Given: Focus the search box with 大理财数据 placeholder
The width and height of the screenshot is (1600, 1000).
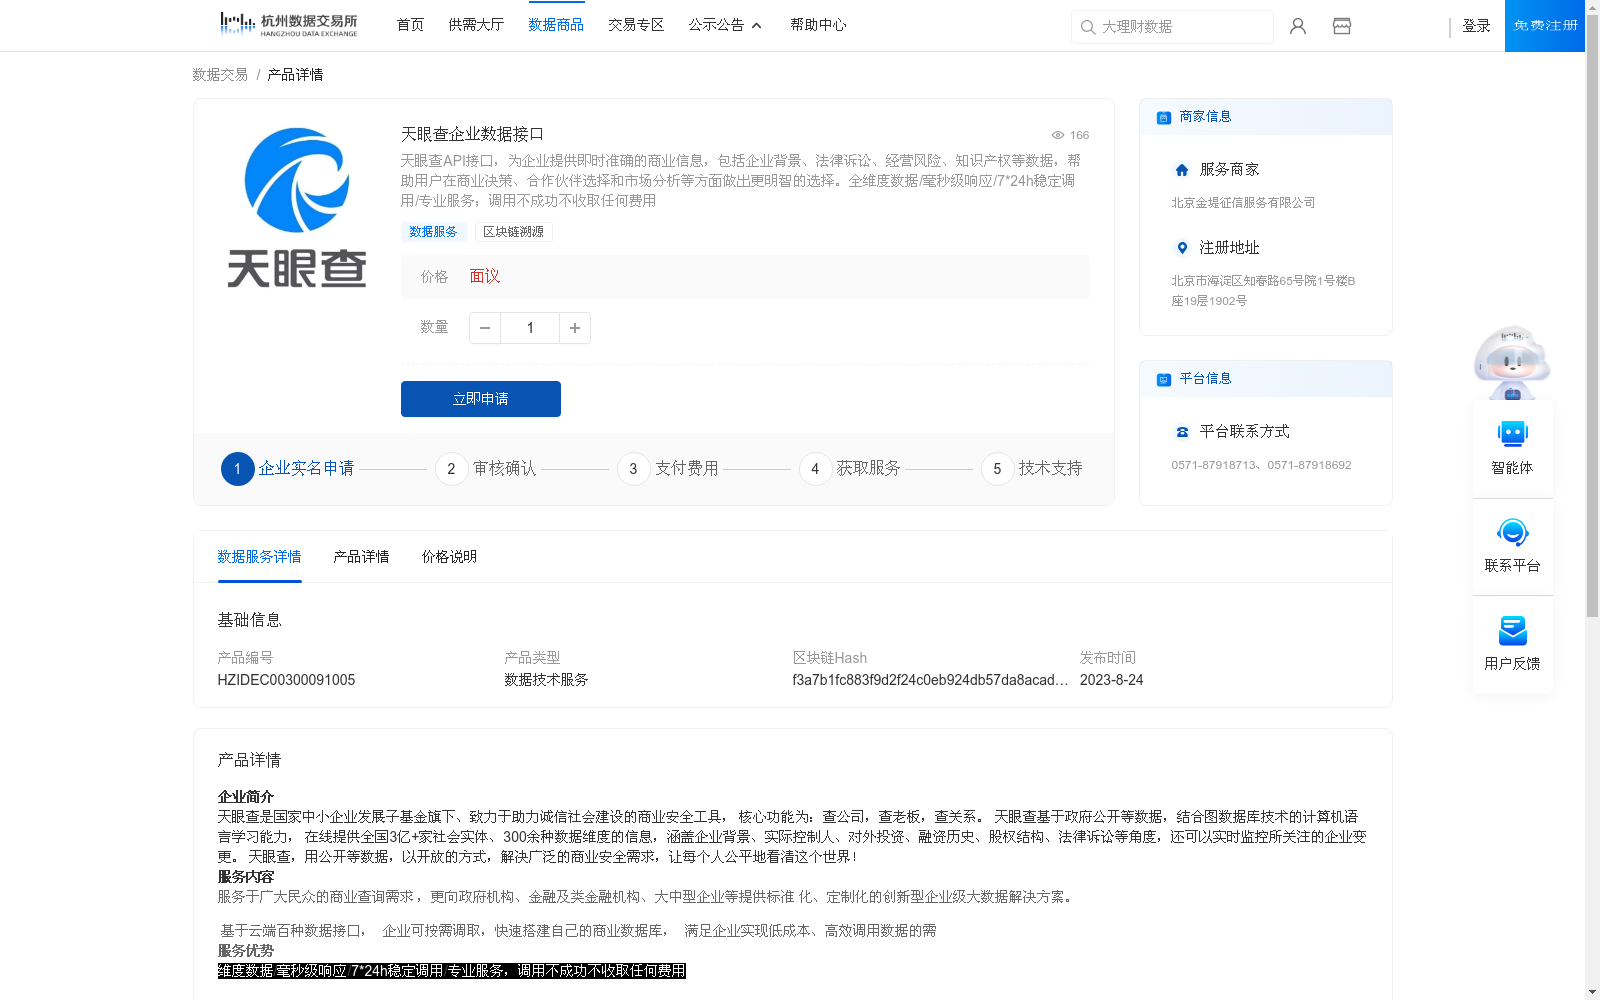Looking at the screenshot, I should tap(1172, 27).
